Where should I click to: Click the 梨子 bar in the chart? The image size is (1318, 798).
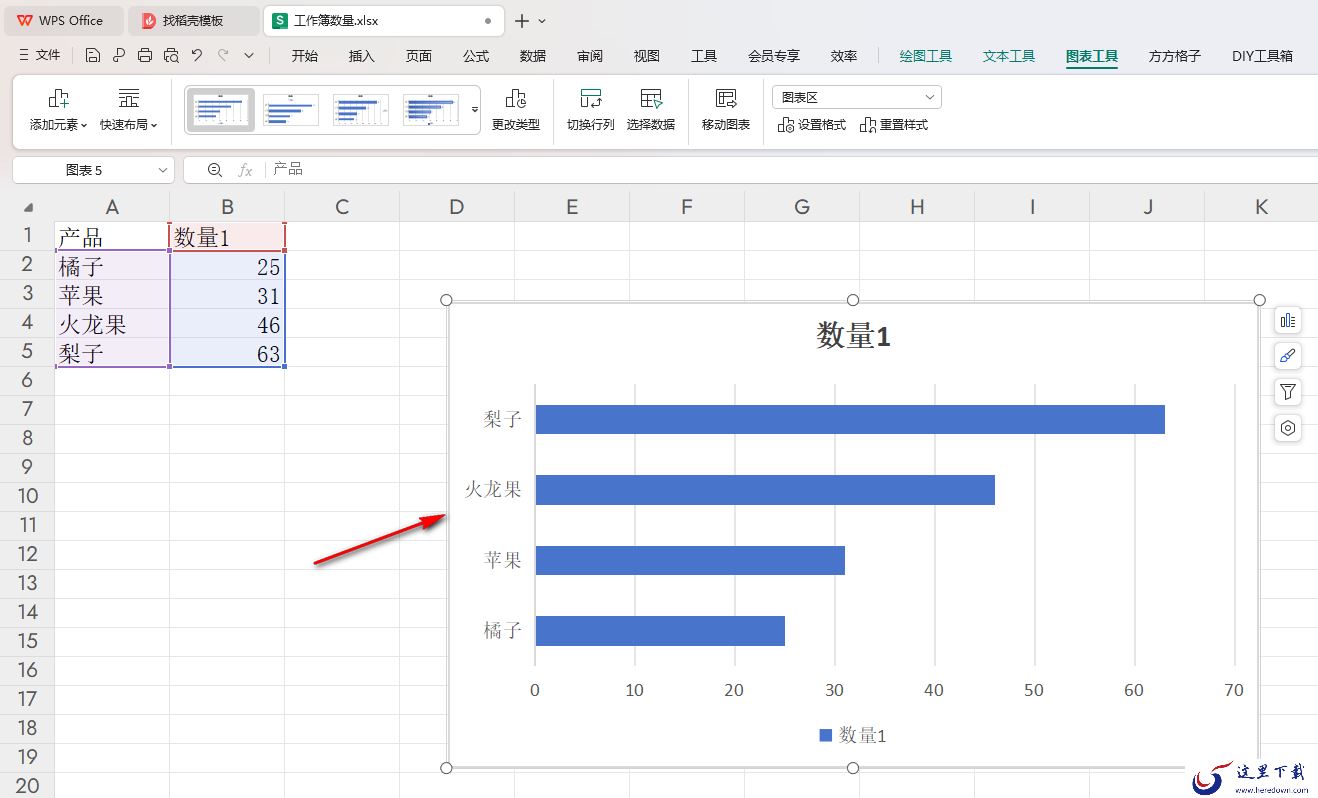pos(850,419)
